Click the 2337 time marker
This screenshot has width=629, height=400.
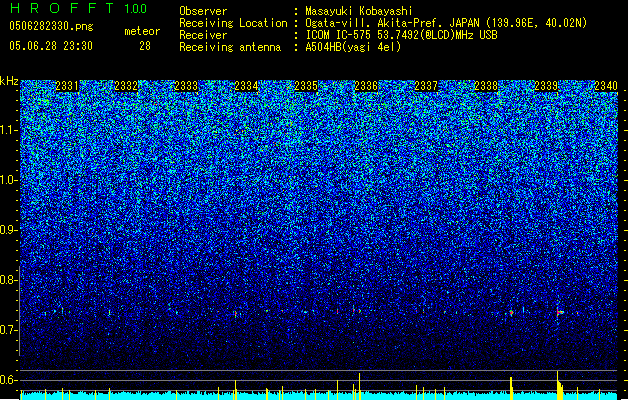(x=426, y=86)
